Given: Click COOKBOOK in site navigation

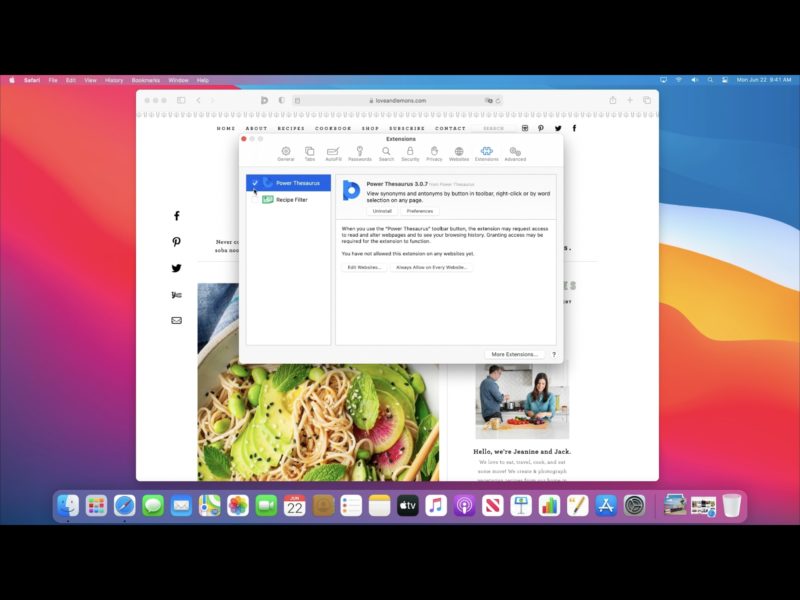Looking at the screenshot, I should pyautogui.click(x=333, y=129).
